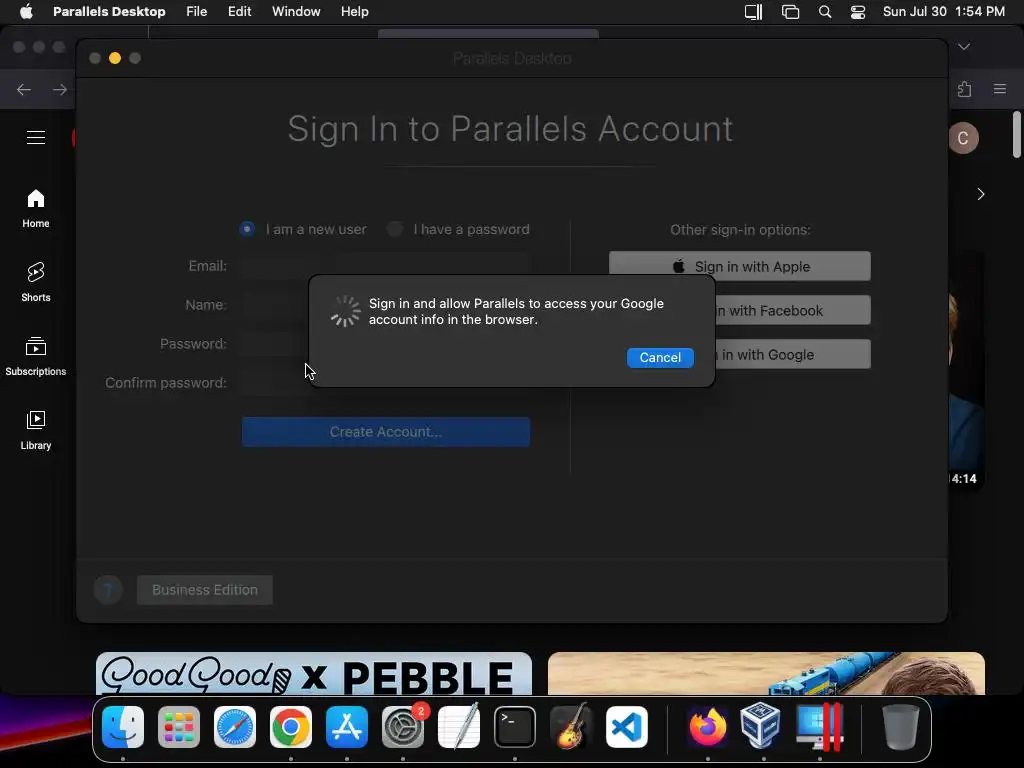This screenshot has height=768, width=1024.
Task: Open VirtualBox from the Dock
Action: (761, 725)
